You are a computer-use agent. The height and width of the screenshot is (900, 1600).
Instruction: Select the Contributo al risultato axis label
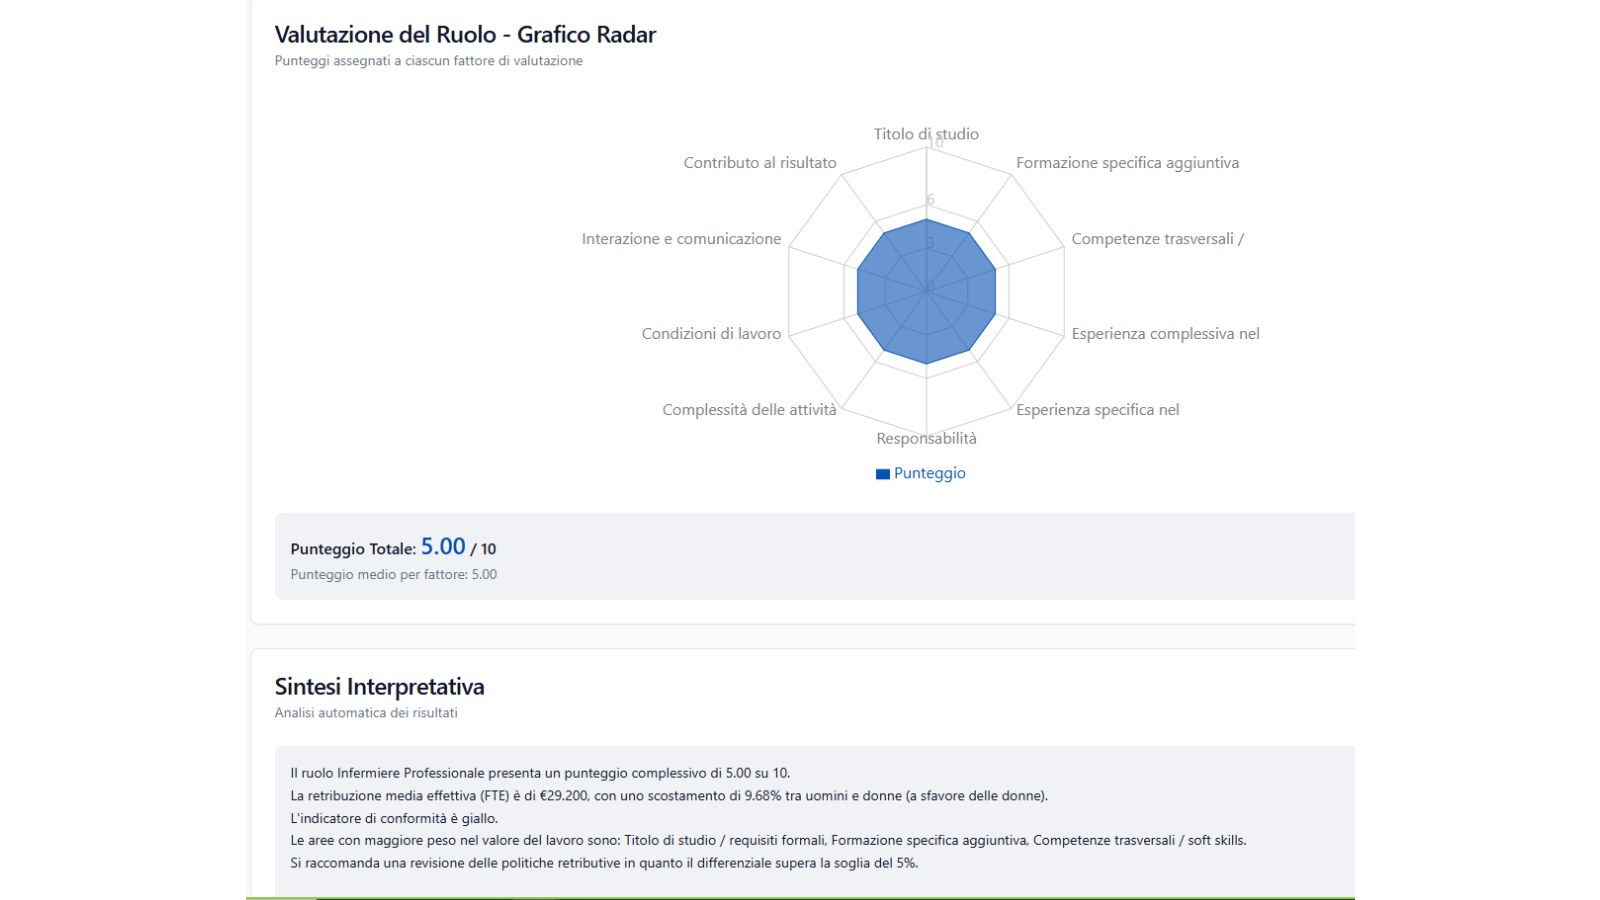pyautogui.click(x=759, y=163)
